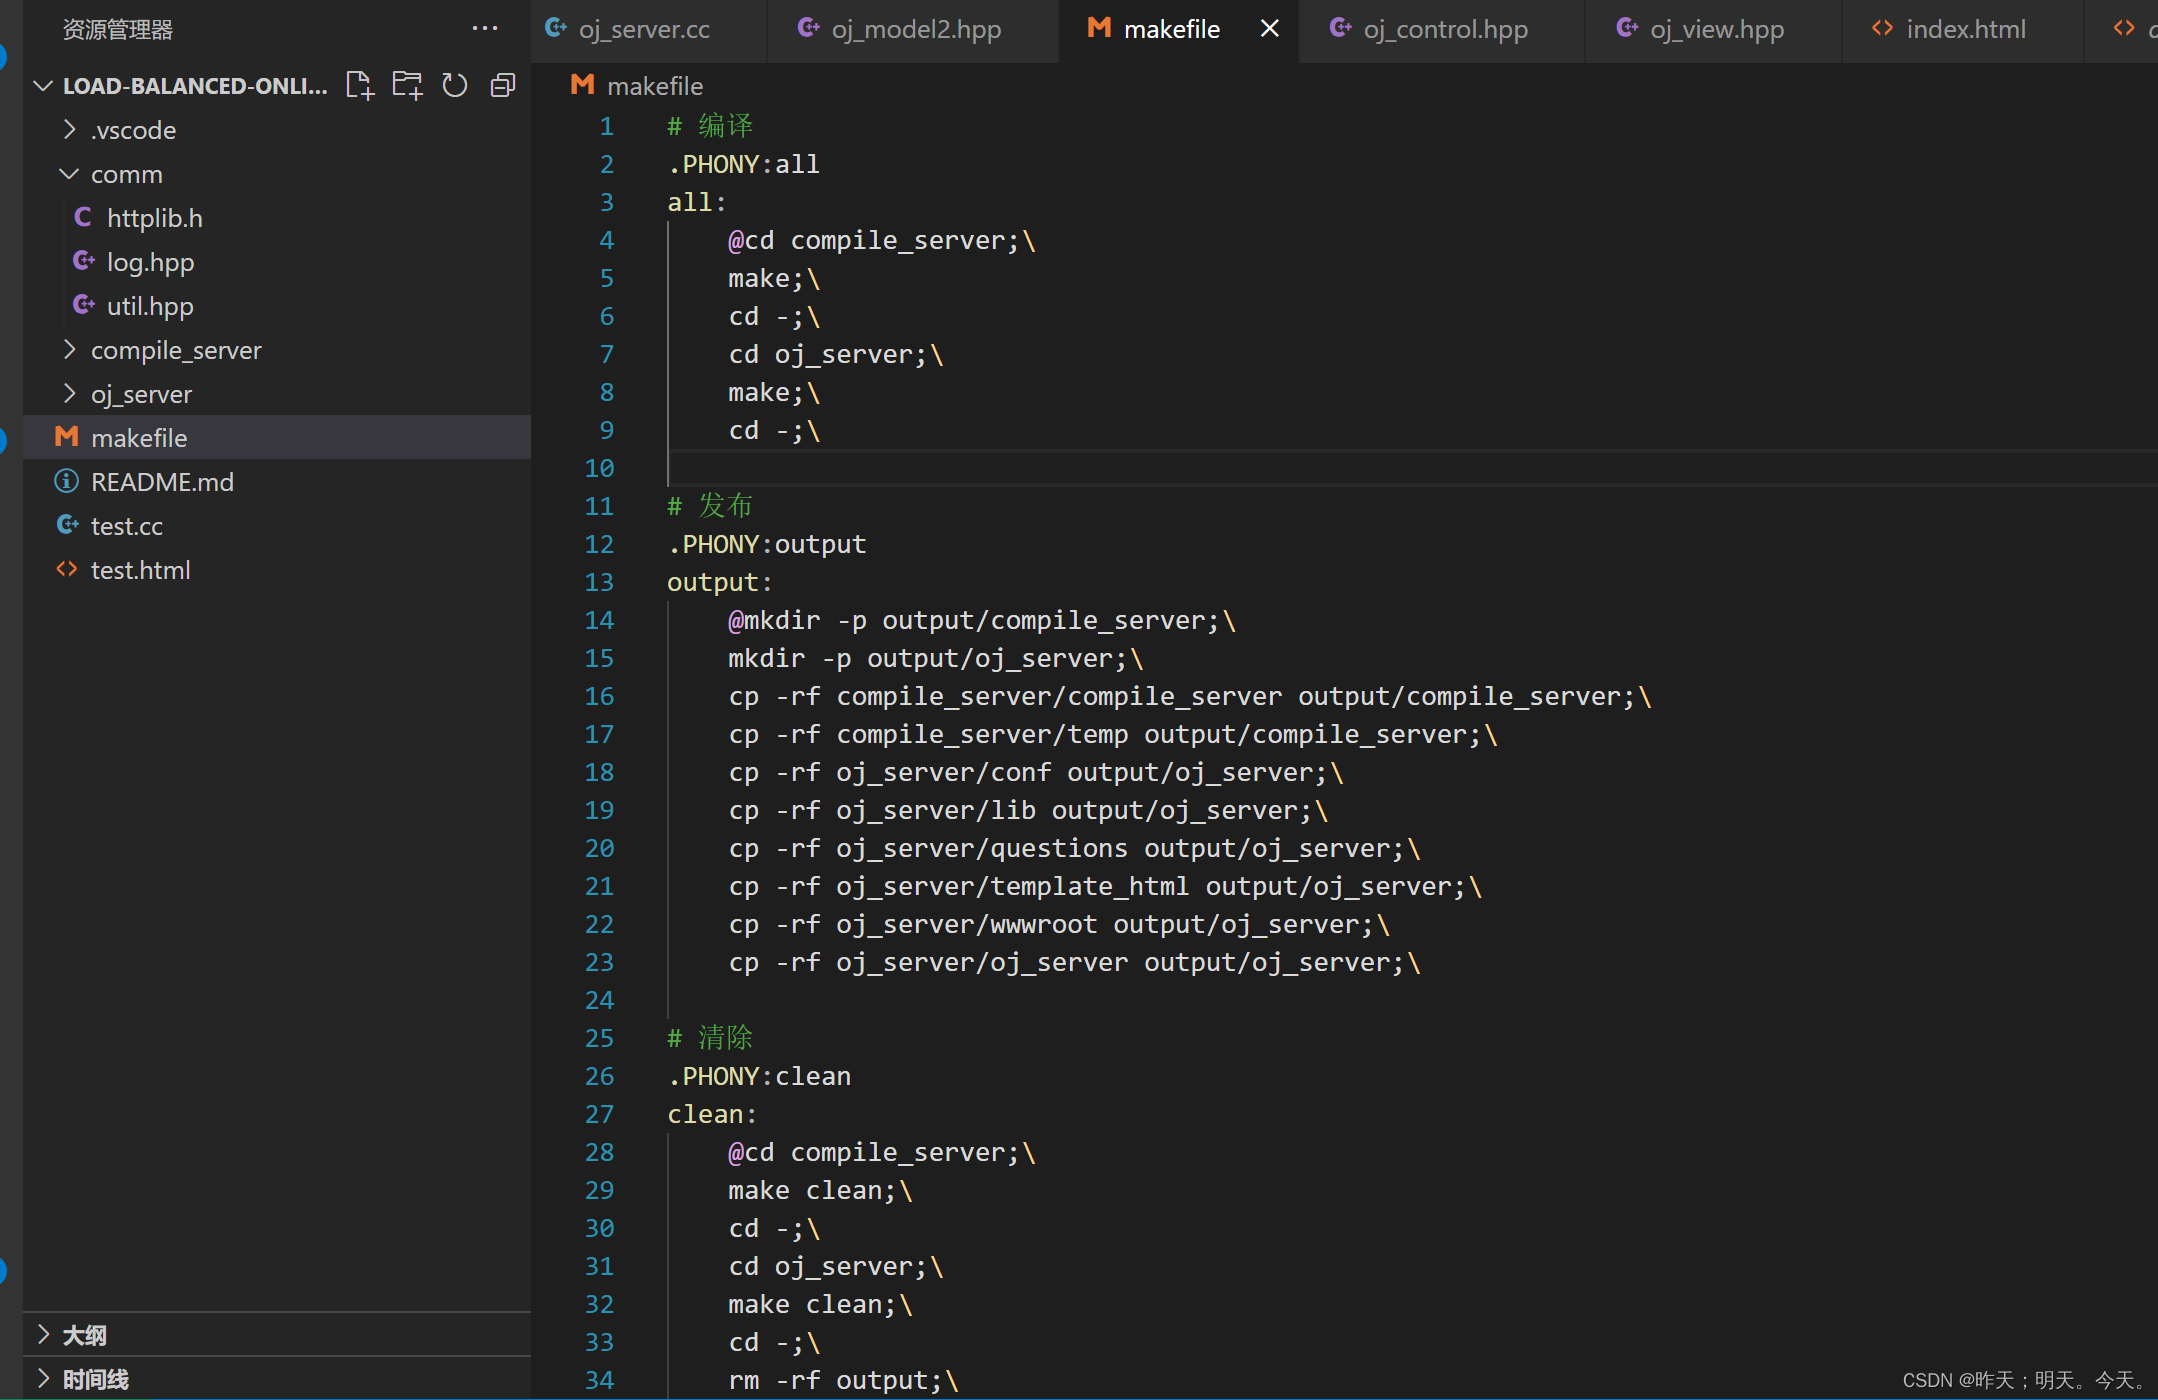Screen dimensions: 2158x1400
Task: Collapse all folders in explorer
Action: click(503, 86)
